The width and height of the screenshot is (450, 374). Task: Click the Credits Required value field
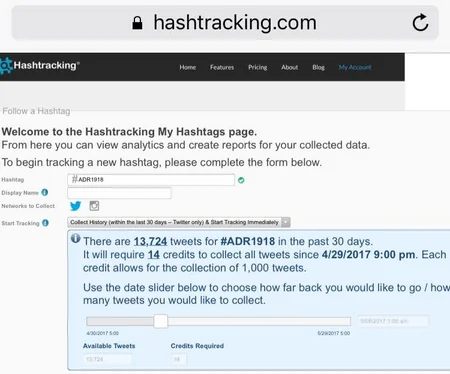[x=179, y=359]
